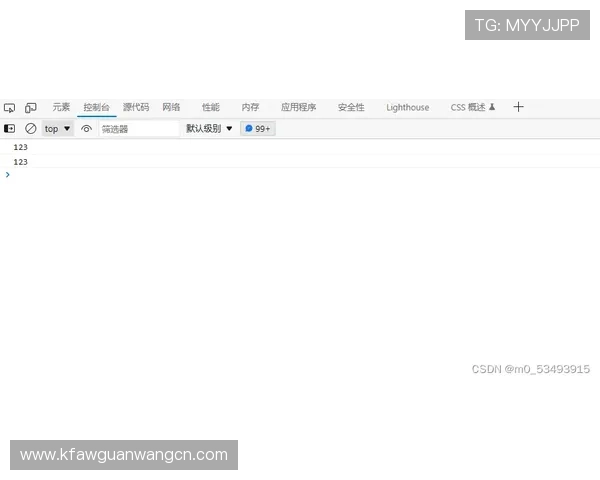This screenshot has width=600, height=480.
Task: Open the Lighthouse tab
Action: (x=408, y=107)
